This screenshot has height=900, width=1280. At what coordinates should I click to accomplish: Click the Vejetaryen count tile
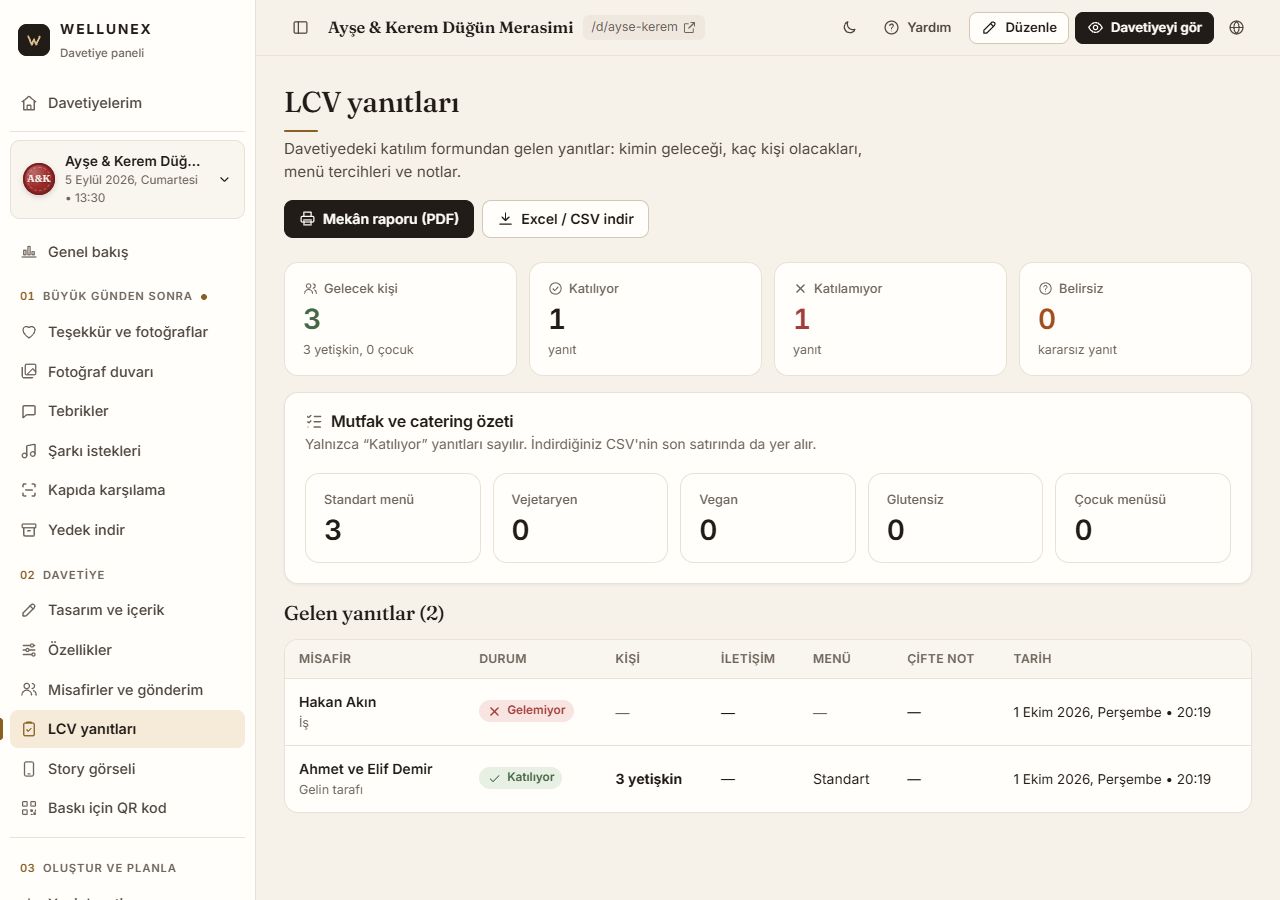coord(580,518)
